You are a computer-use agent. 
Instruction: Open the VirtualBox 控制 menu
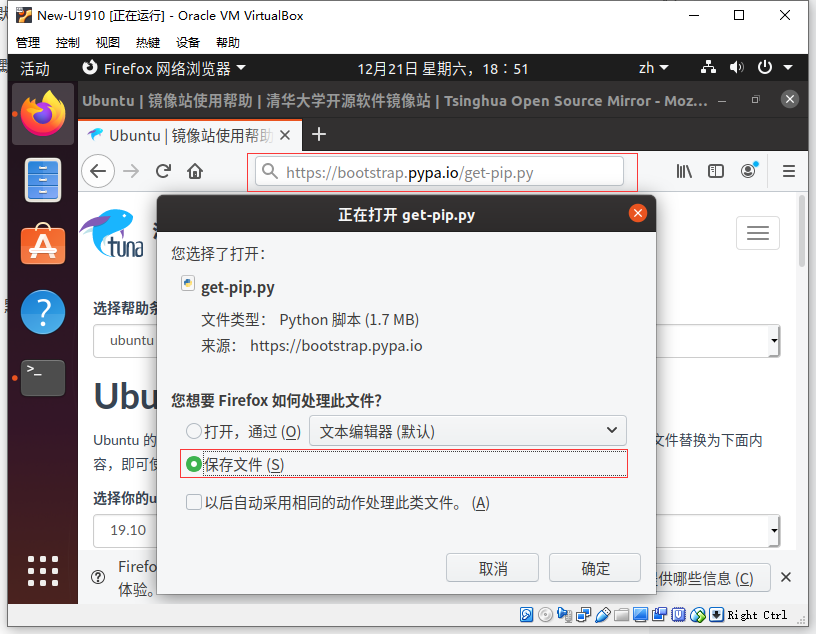tap(68, 42)
